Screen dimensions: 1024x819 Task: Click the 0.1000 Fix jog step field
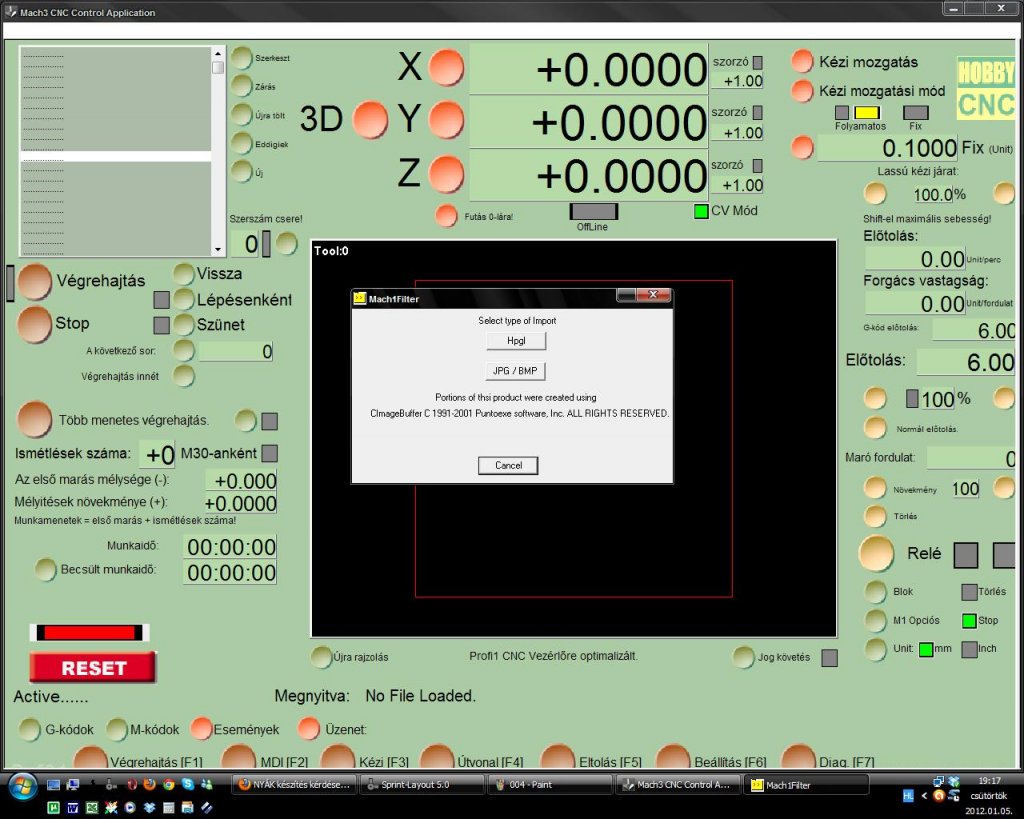888,148
